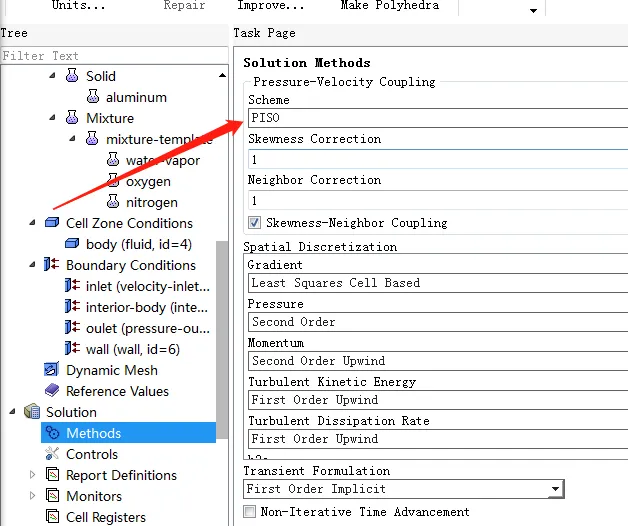Click the interior-body boundary icon

pos(72,306)
